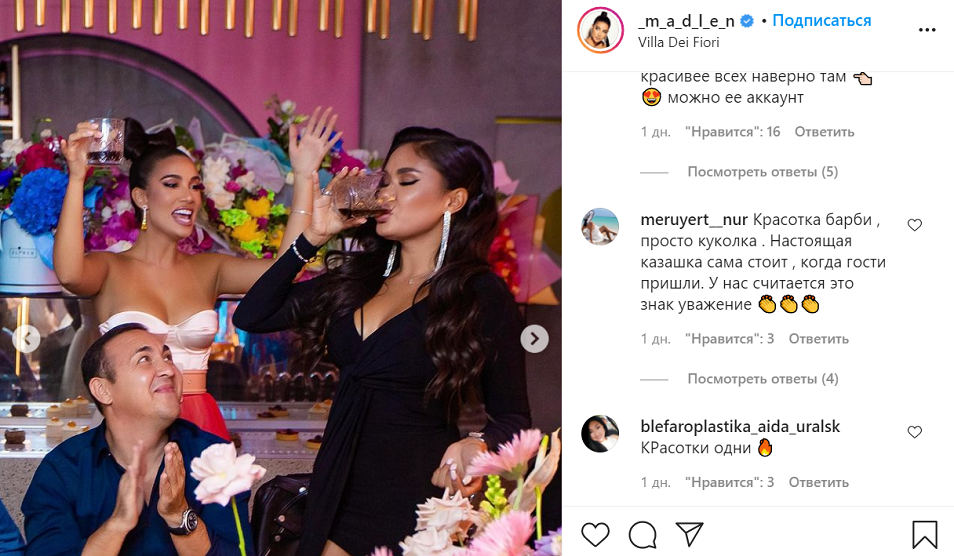This screenshot has height=556, width=954.
Task: Open the _m_a_d_l_e_n profile name
Action: coord(686,21)
